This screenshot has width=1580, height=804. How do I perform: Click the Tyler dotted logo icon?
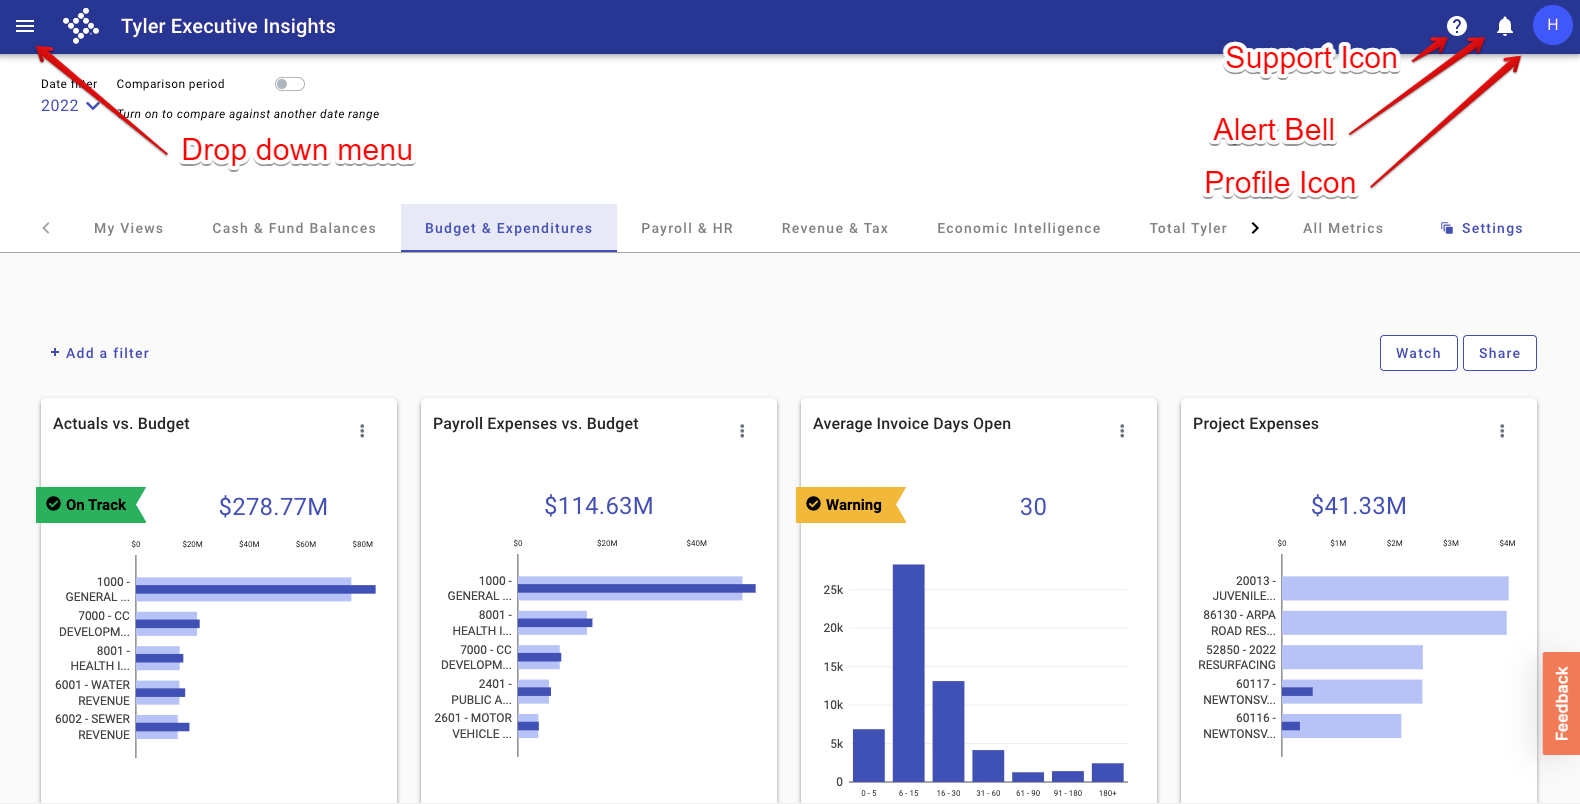click(81, 26)
